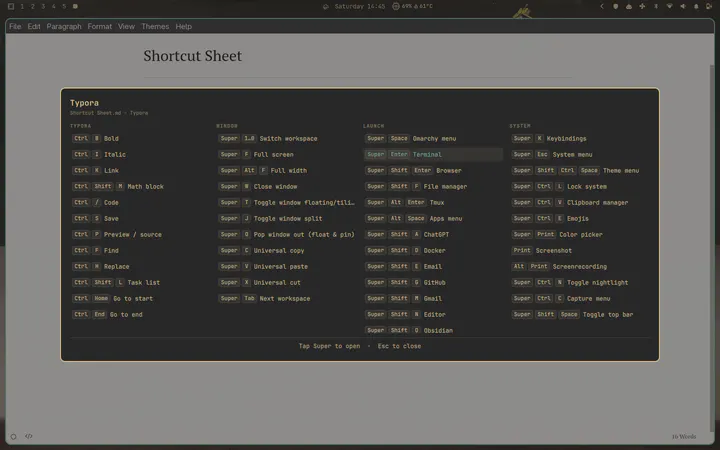720x450 pixels.
Task: Click the System menu shortcut entry
Action: coord(552,155)
